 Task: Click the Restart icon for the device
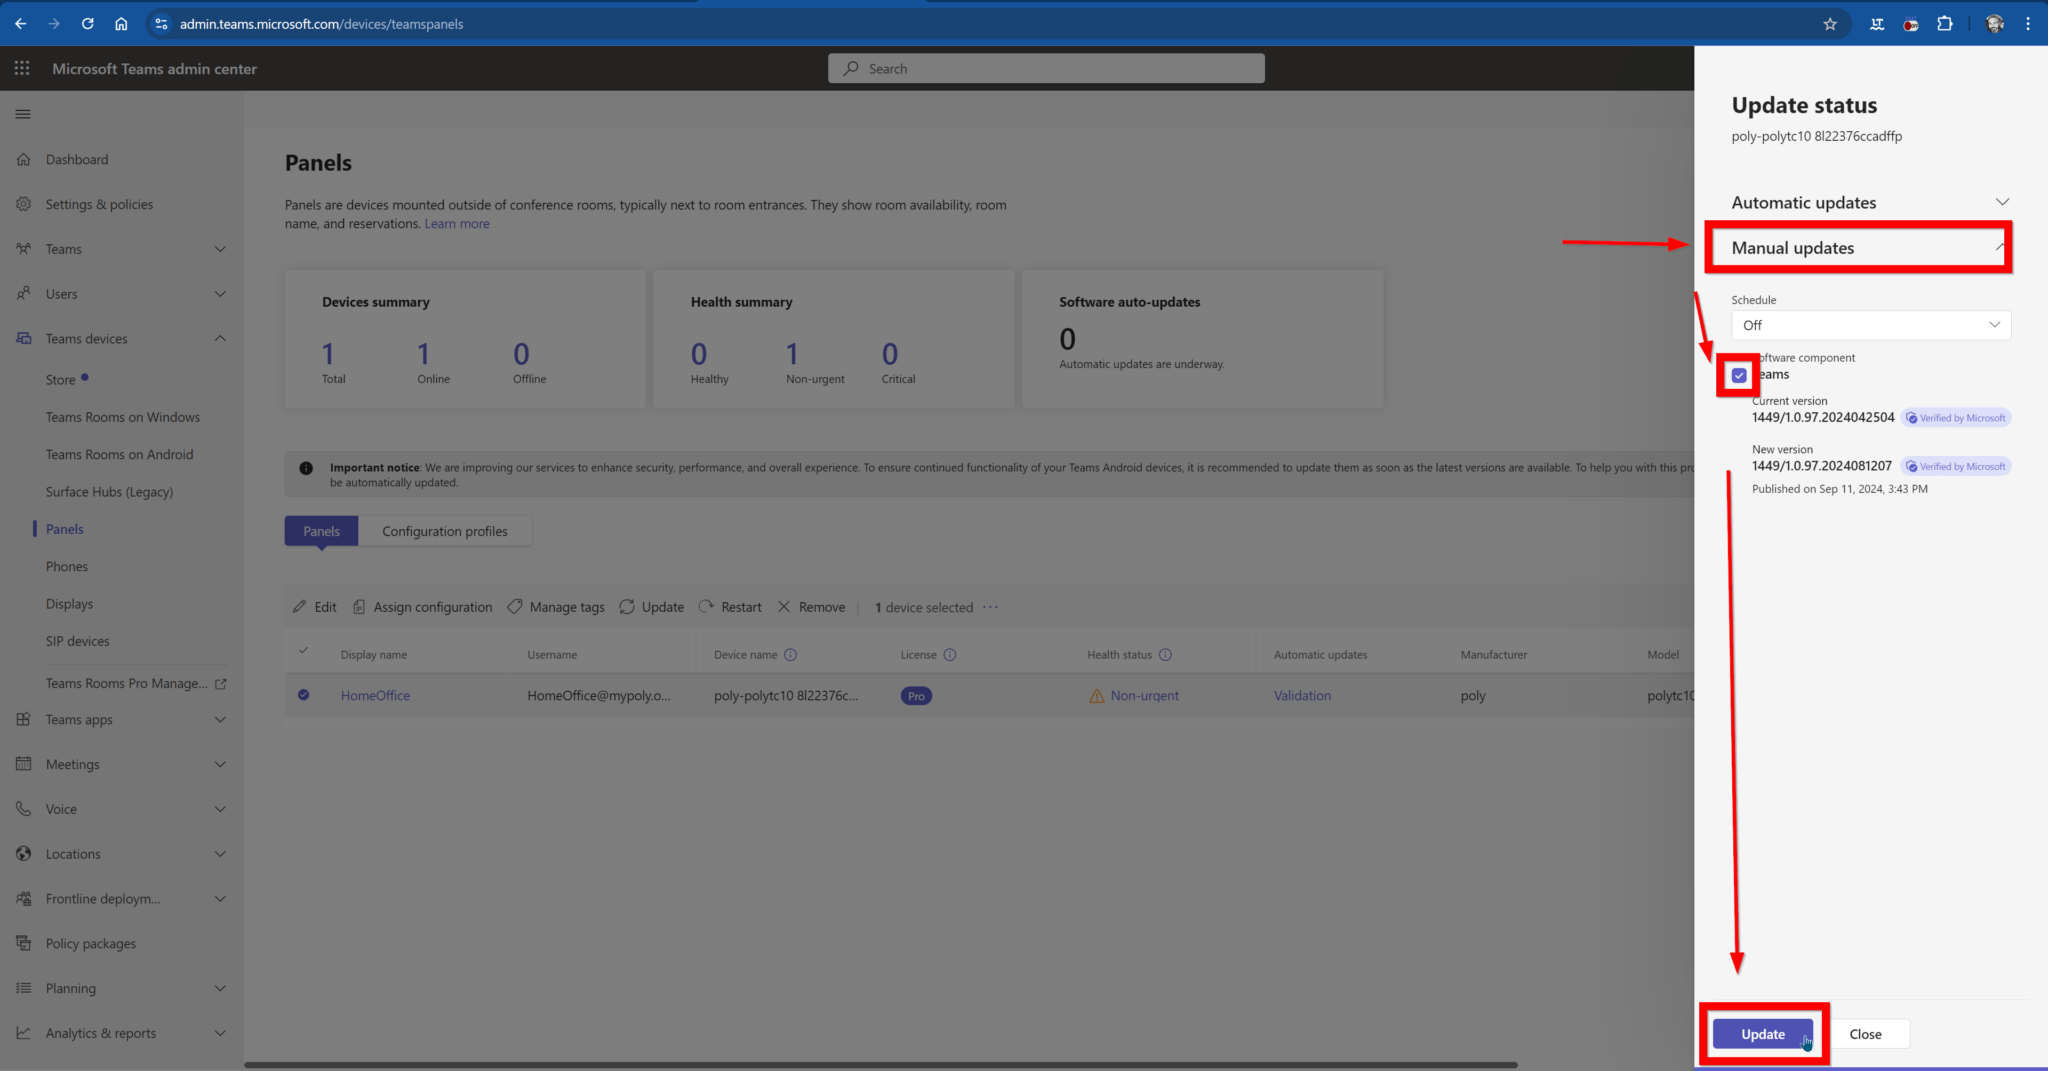tap(706, 606)
